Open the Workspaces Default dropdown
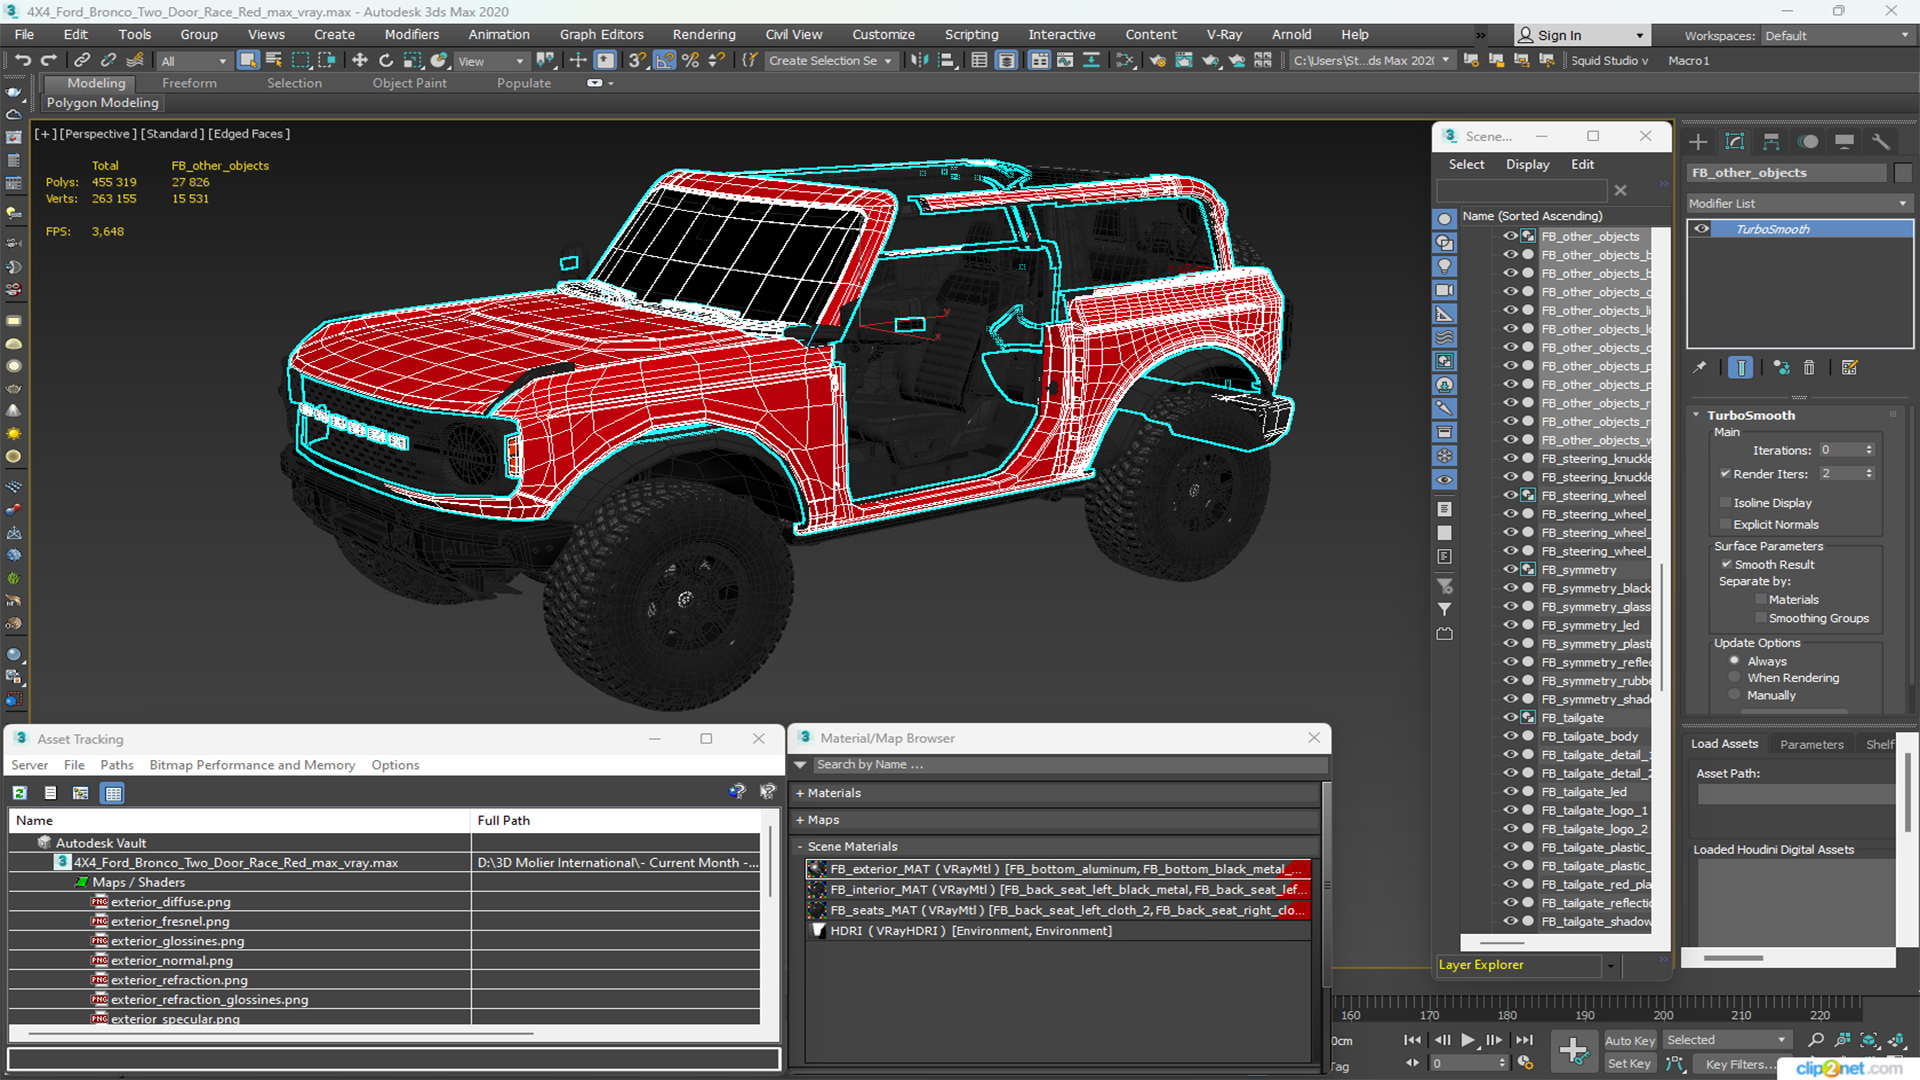The width and height of the screenshot is (1920, 1080). (x=1837, y=35)
